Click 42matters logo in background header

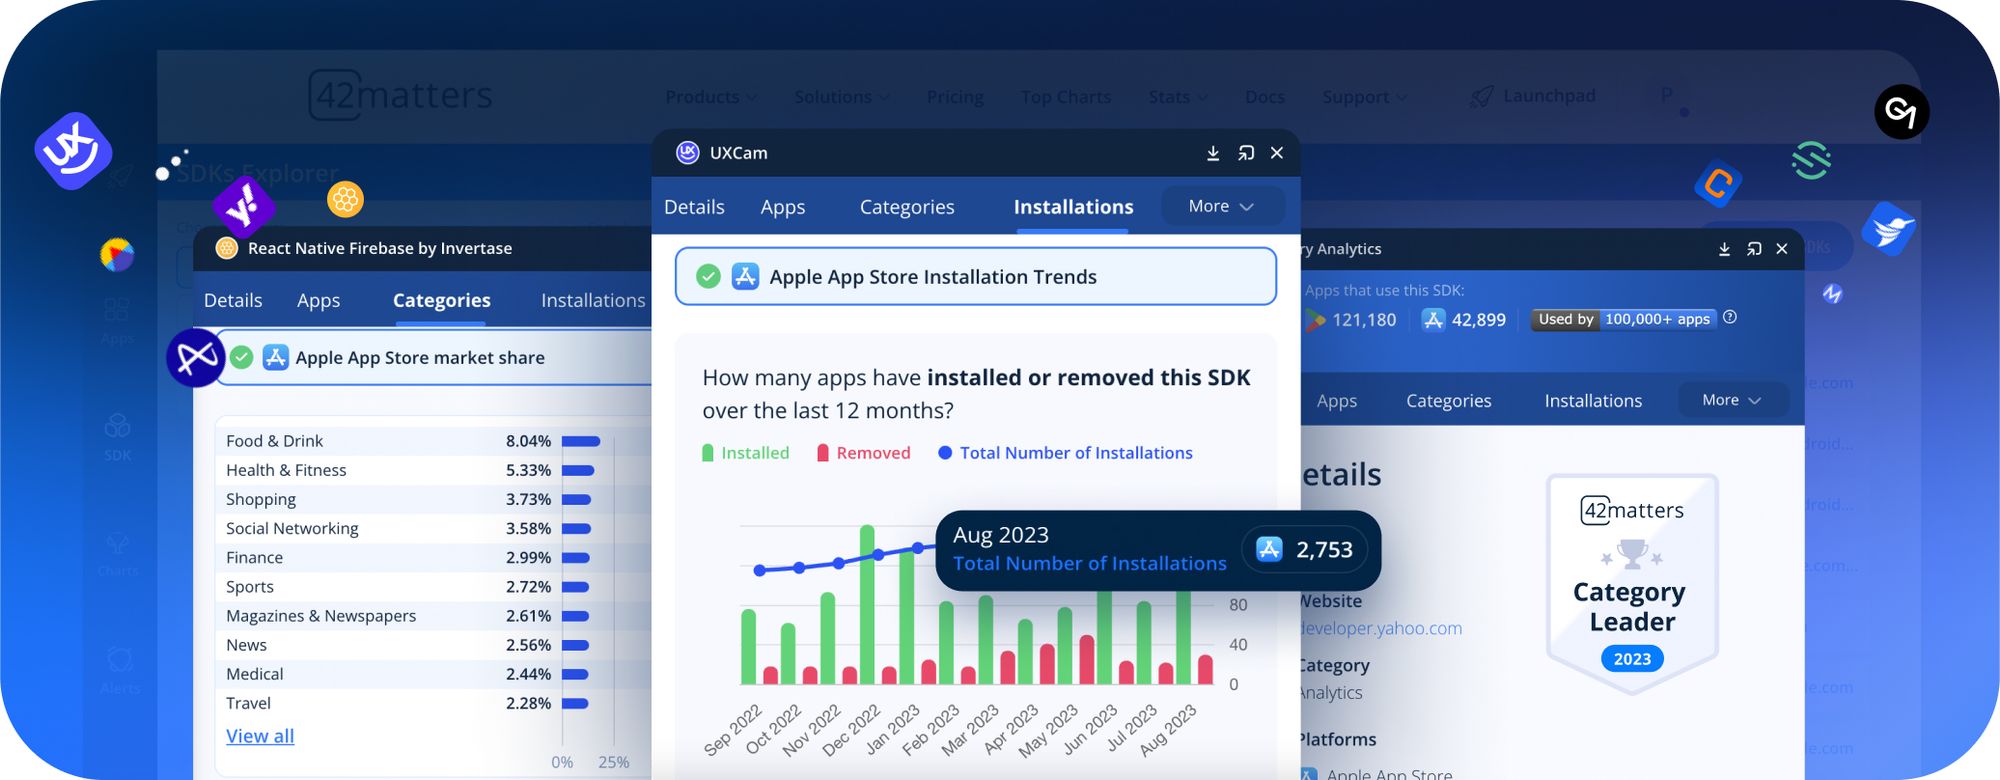[x=400, y=95]
